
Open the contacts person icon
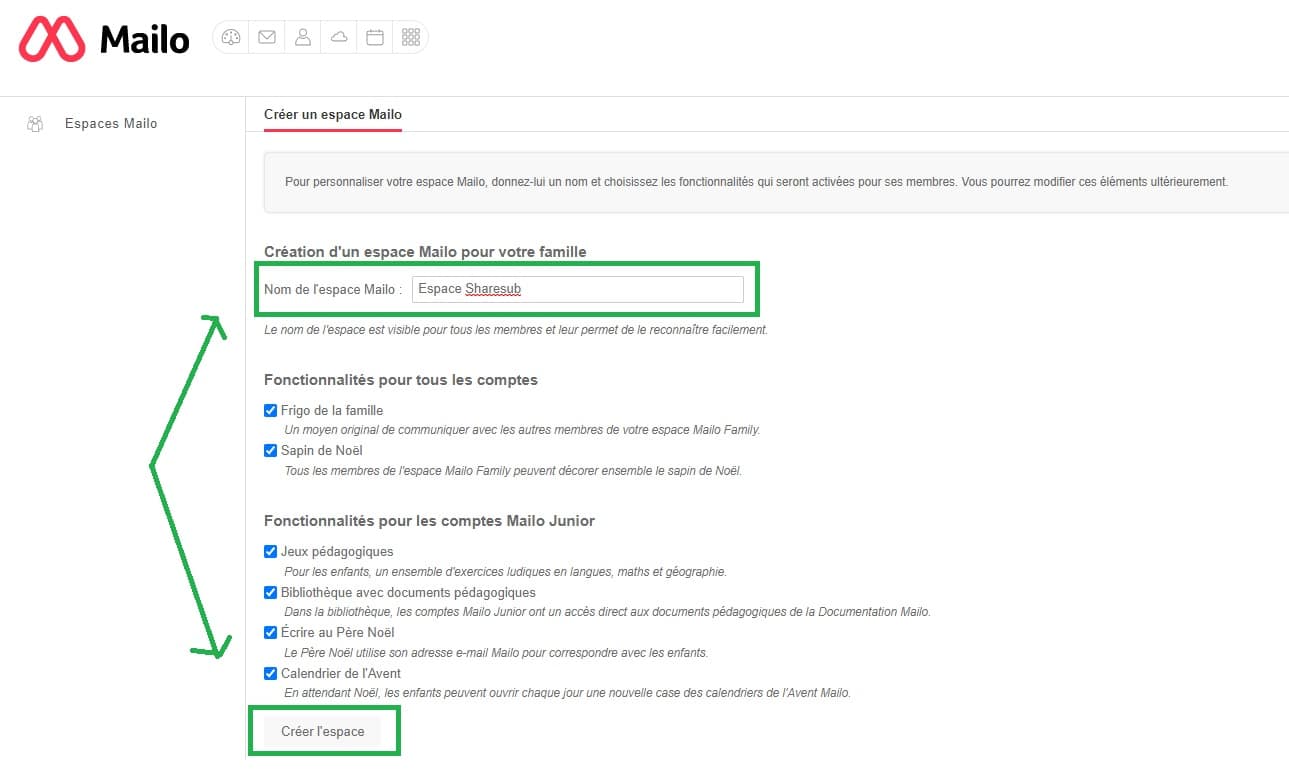[x=303, y=38]
